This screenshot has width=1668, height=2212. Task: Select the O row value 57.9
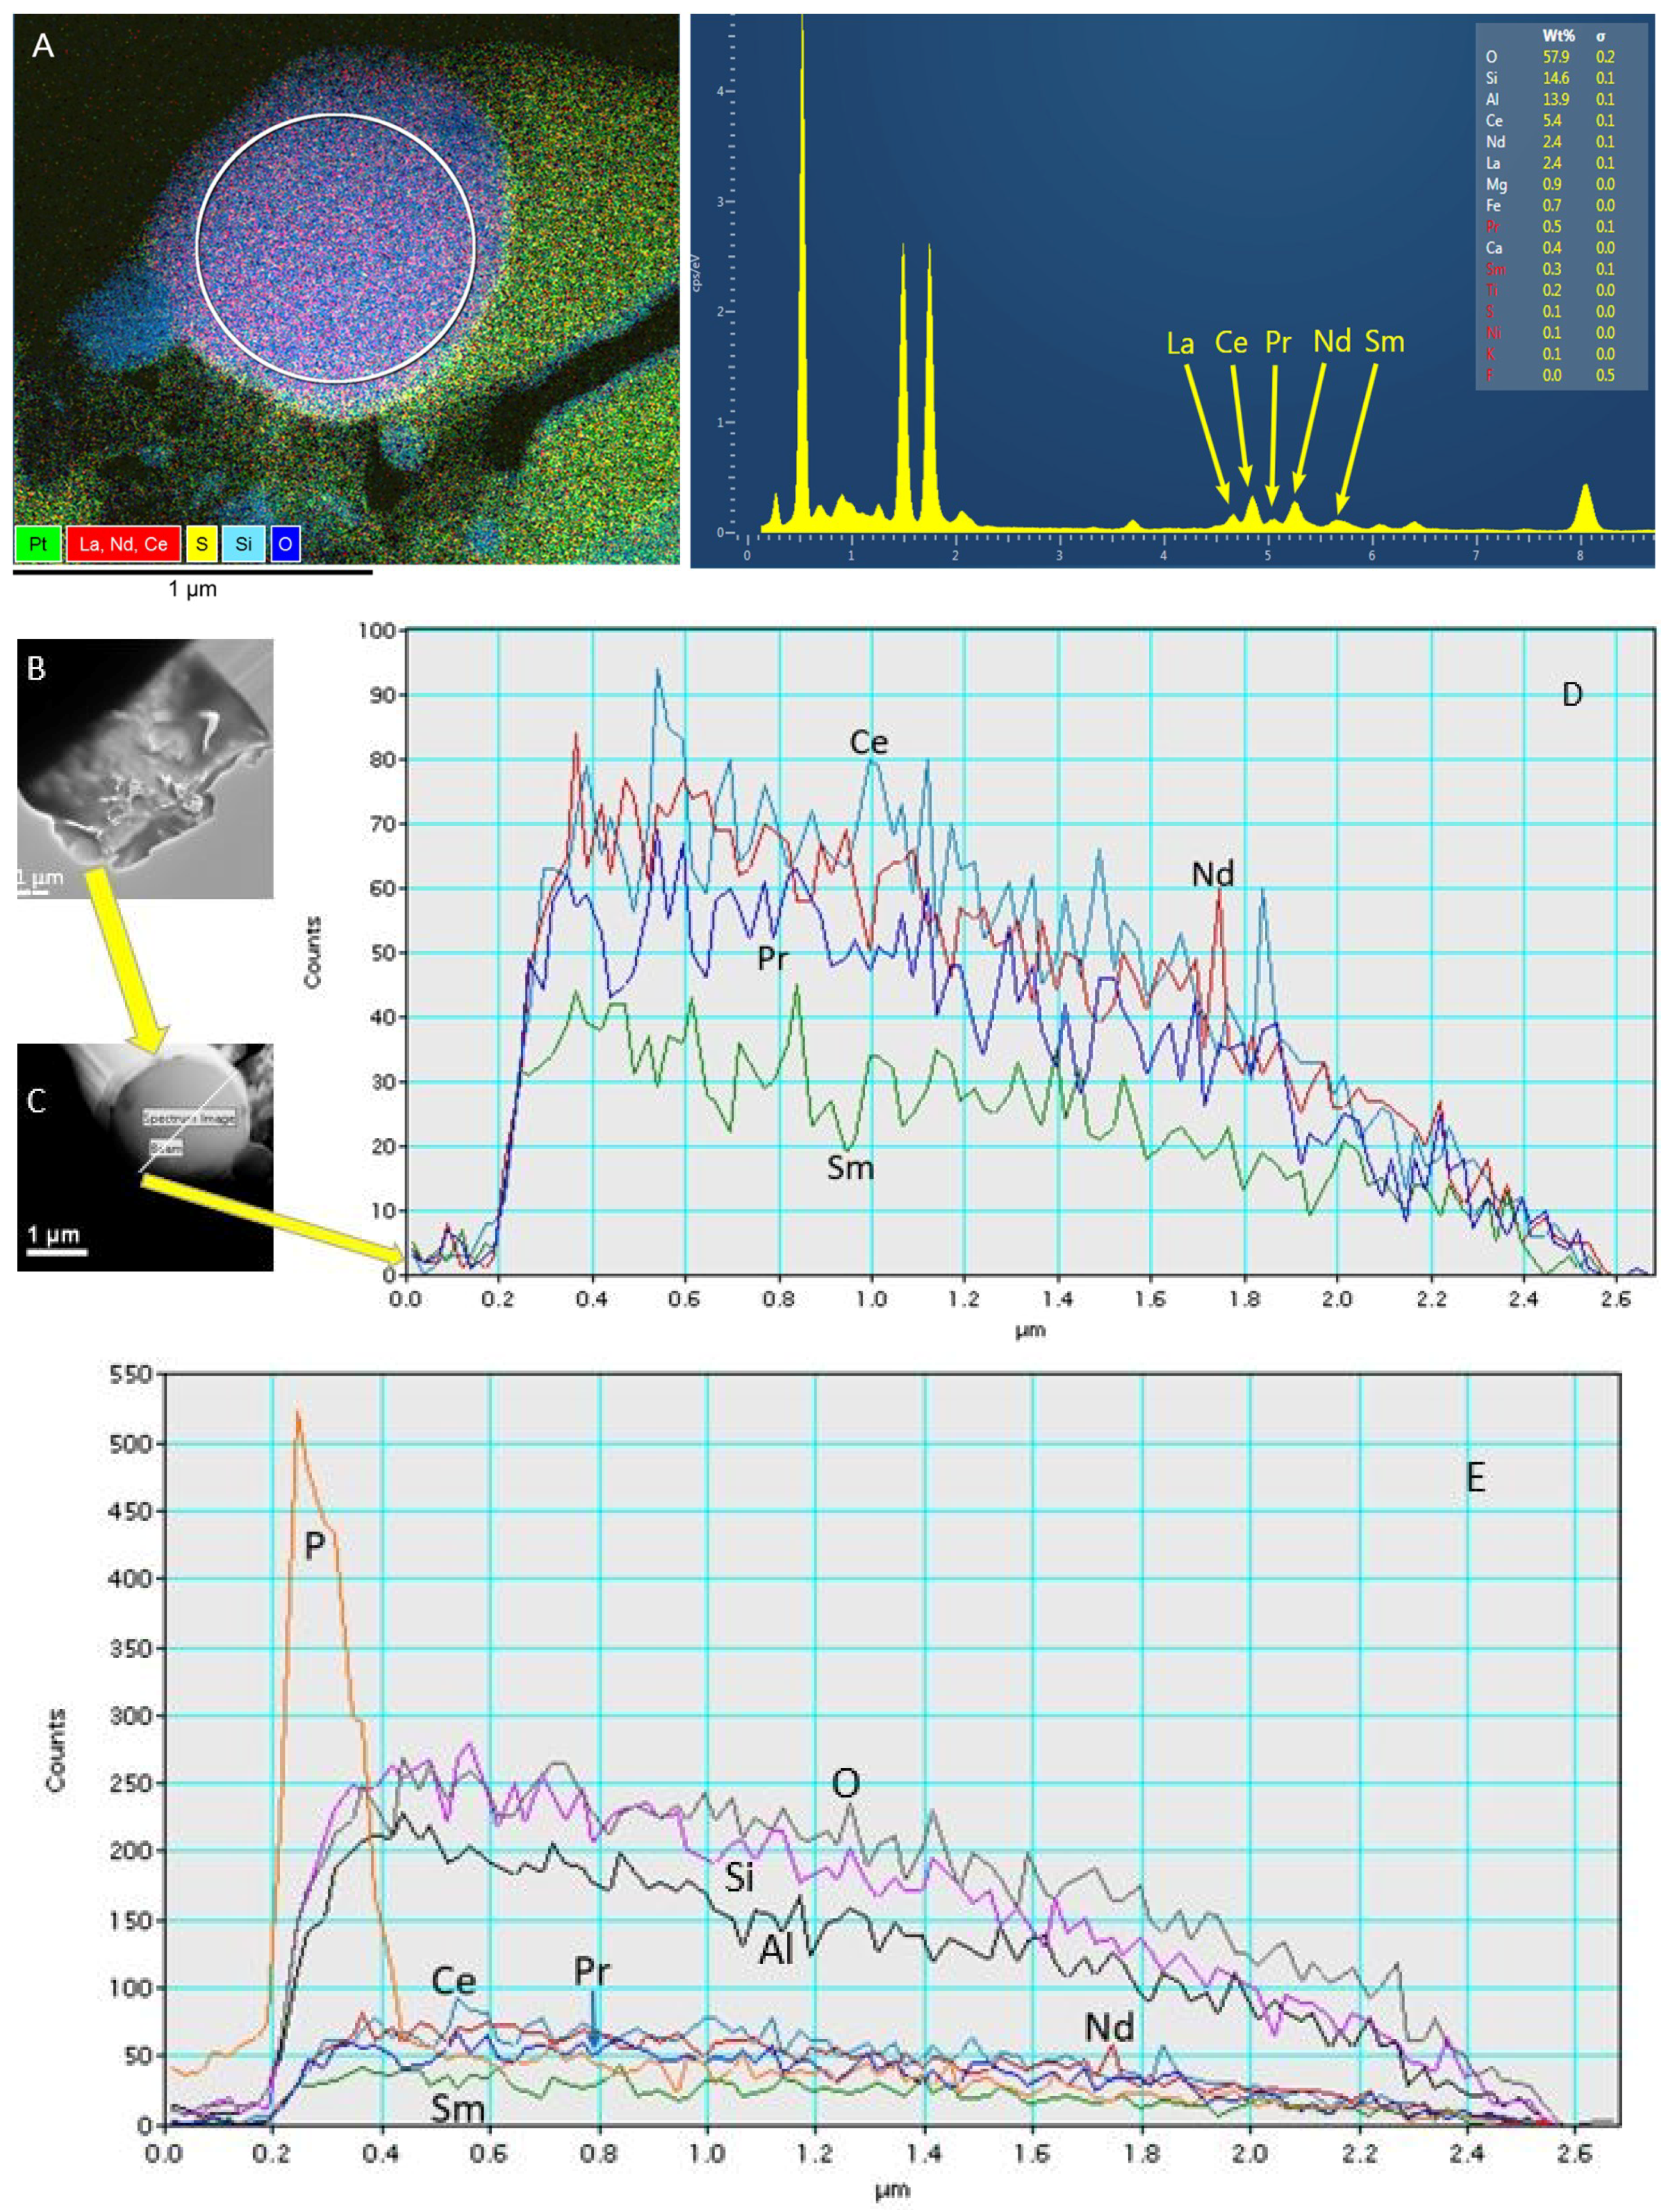(1556, 57)
